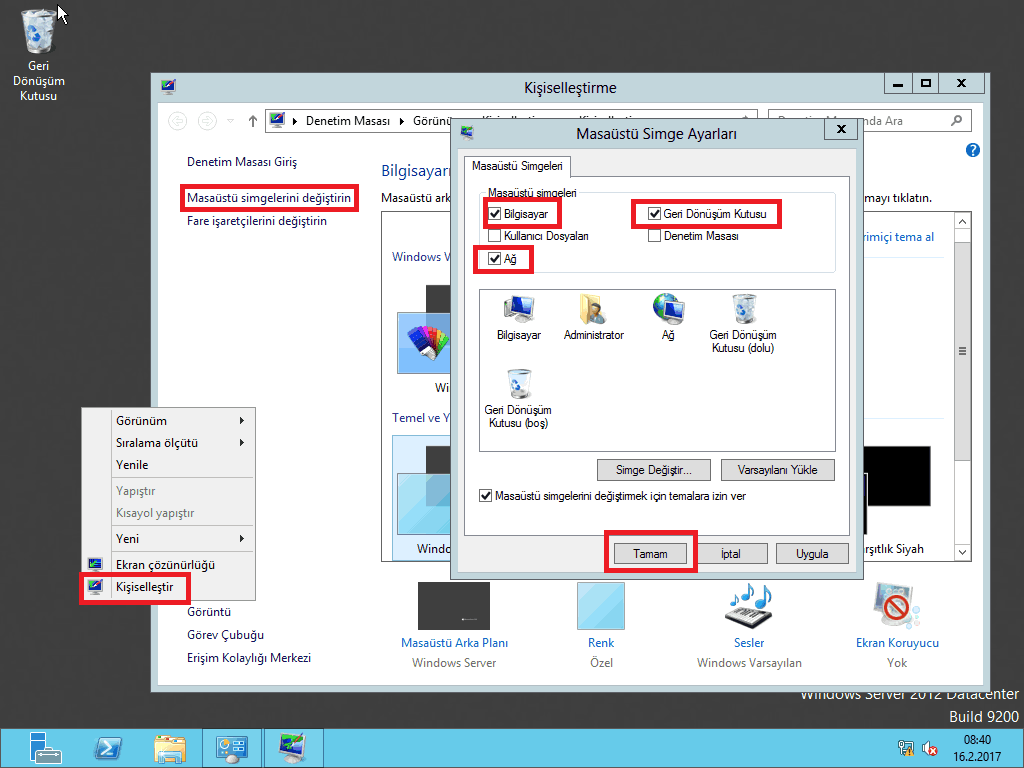The height and width of the screenshot is (768, 1024).
Task: Check the Kullanıcı Dosyaları checkbox
Action: (495, 237)
